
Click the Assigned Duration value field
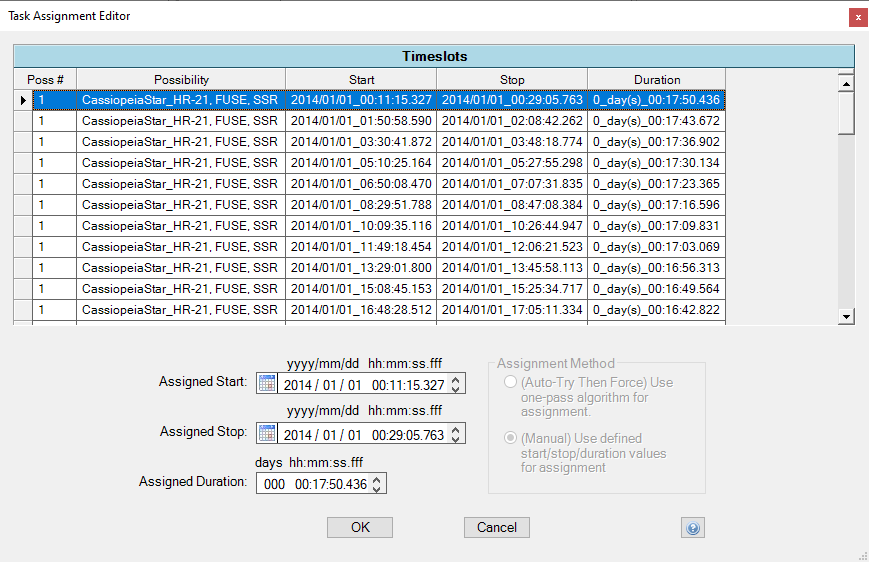click(x=313, y=484)
